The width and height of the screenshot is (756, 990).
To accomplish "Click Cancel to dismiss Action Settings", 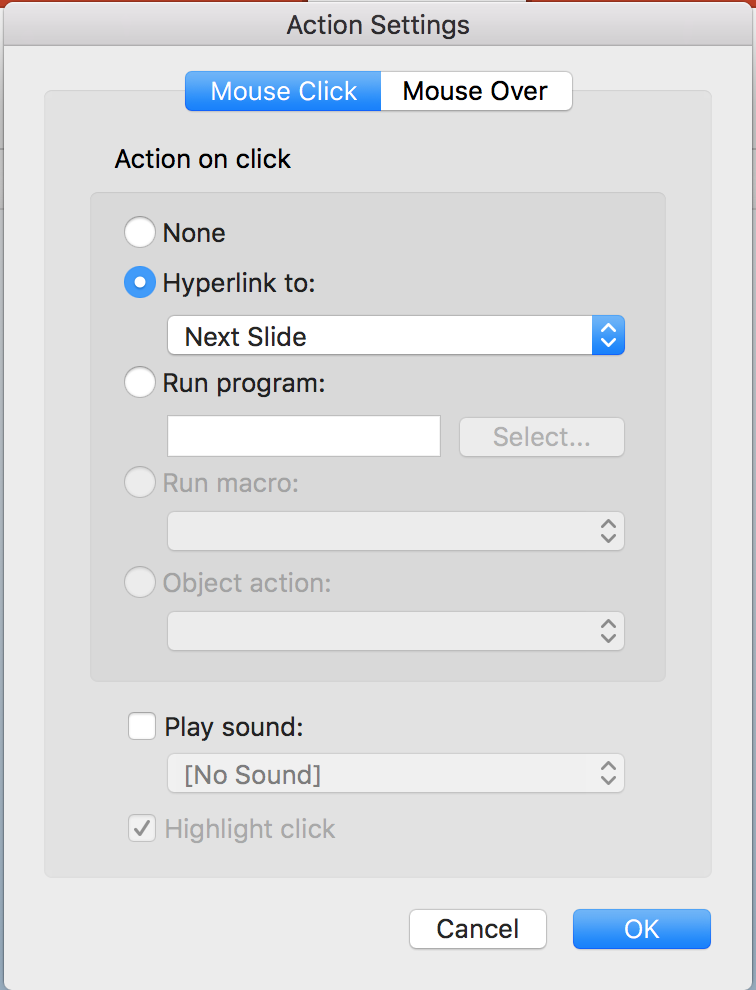I will pyautogui.click(x=477, y=929).
